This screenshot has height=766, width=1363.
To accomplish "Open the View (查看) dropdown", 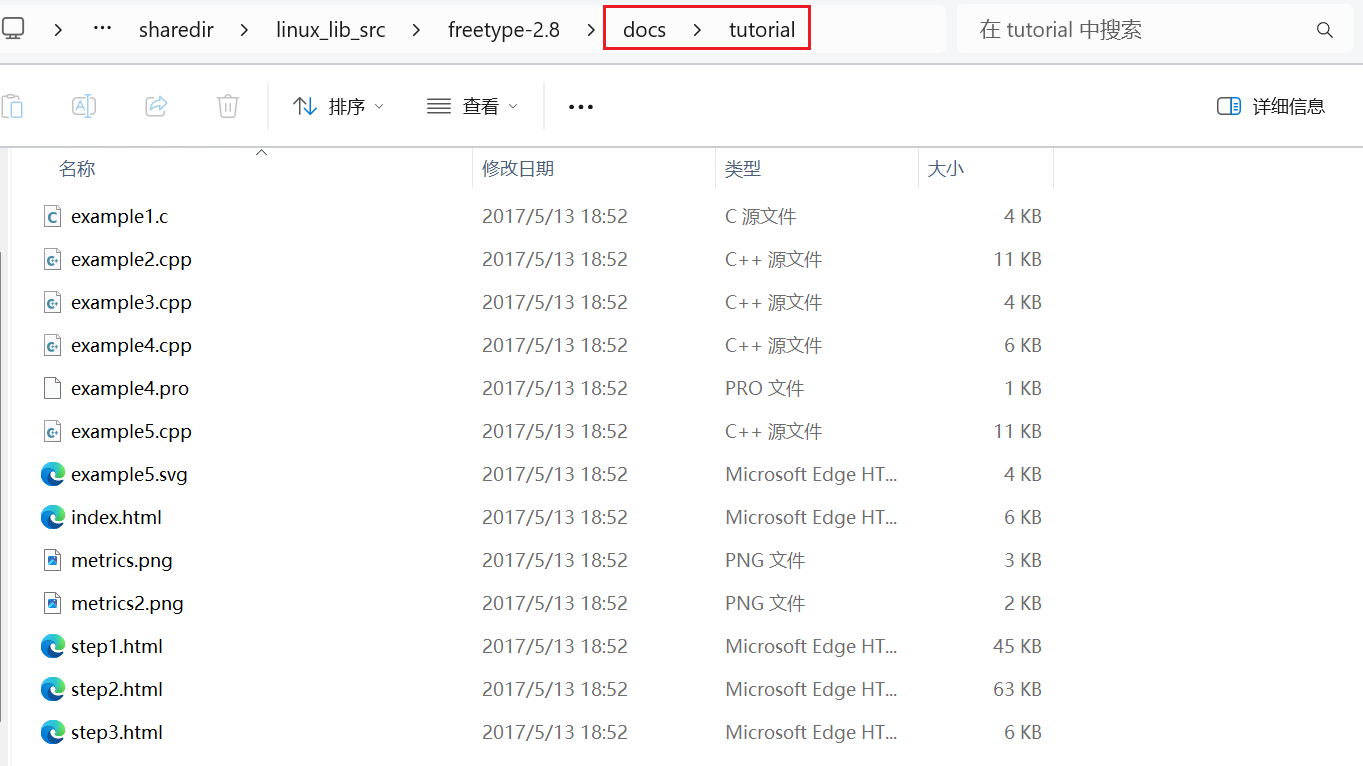I will click(472, 106).
